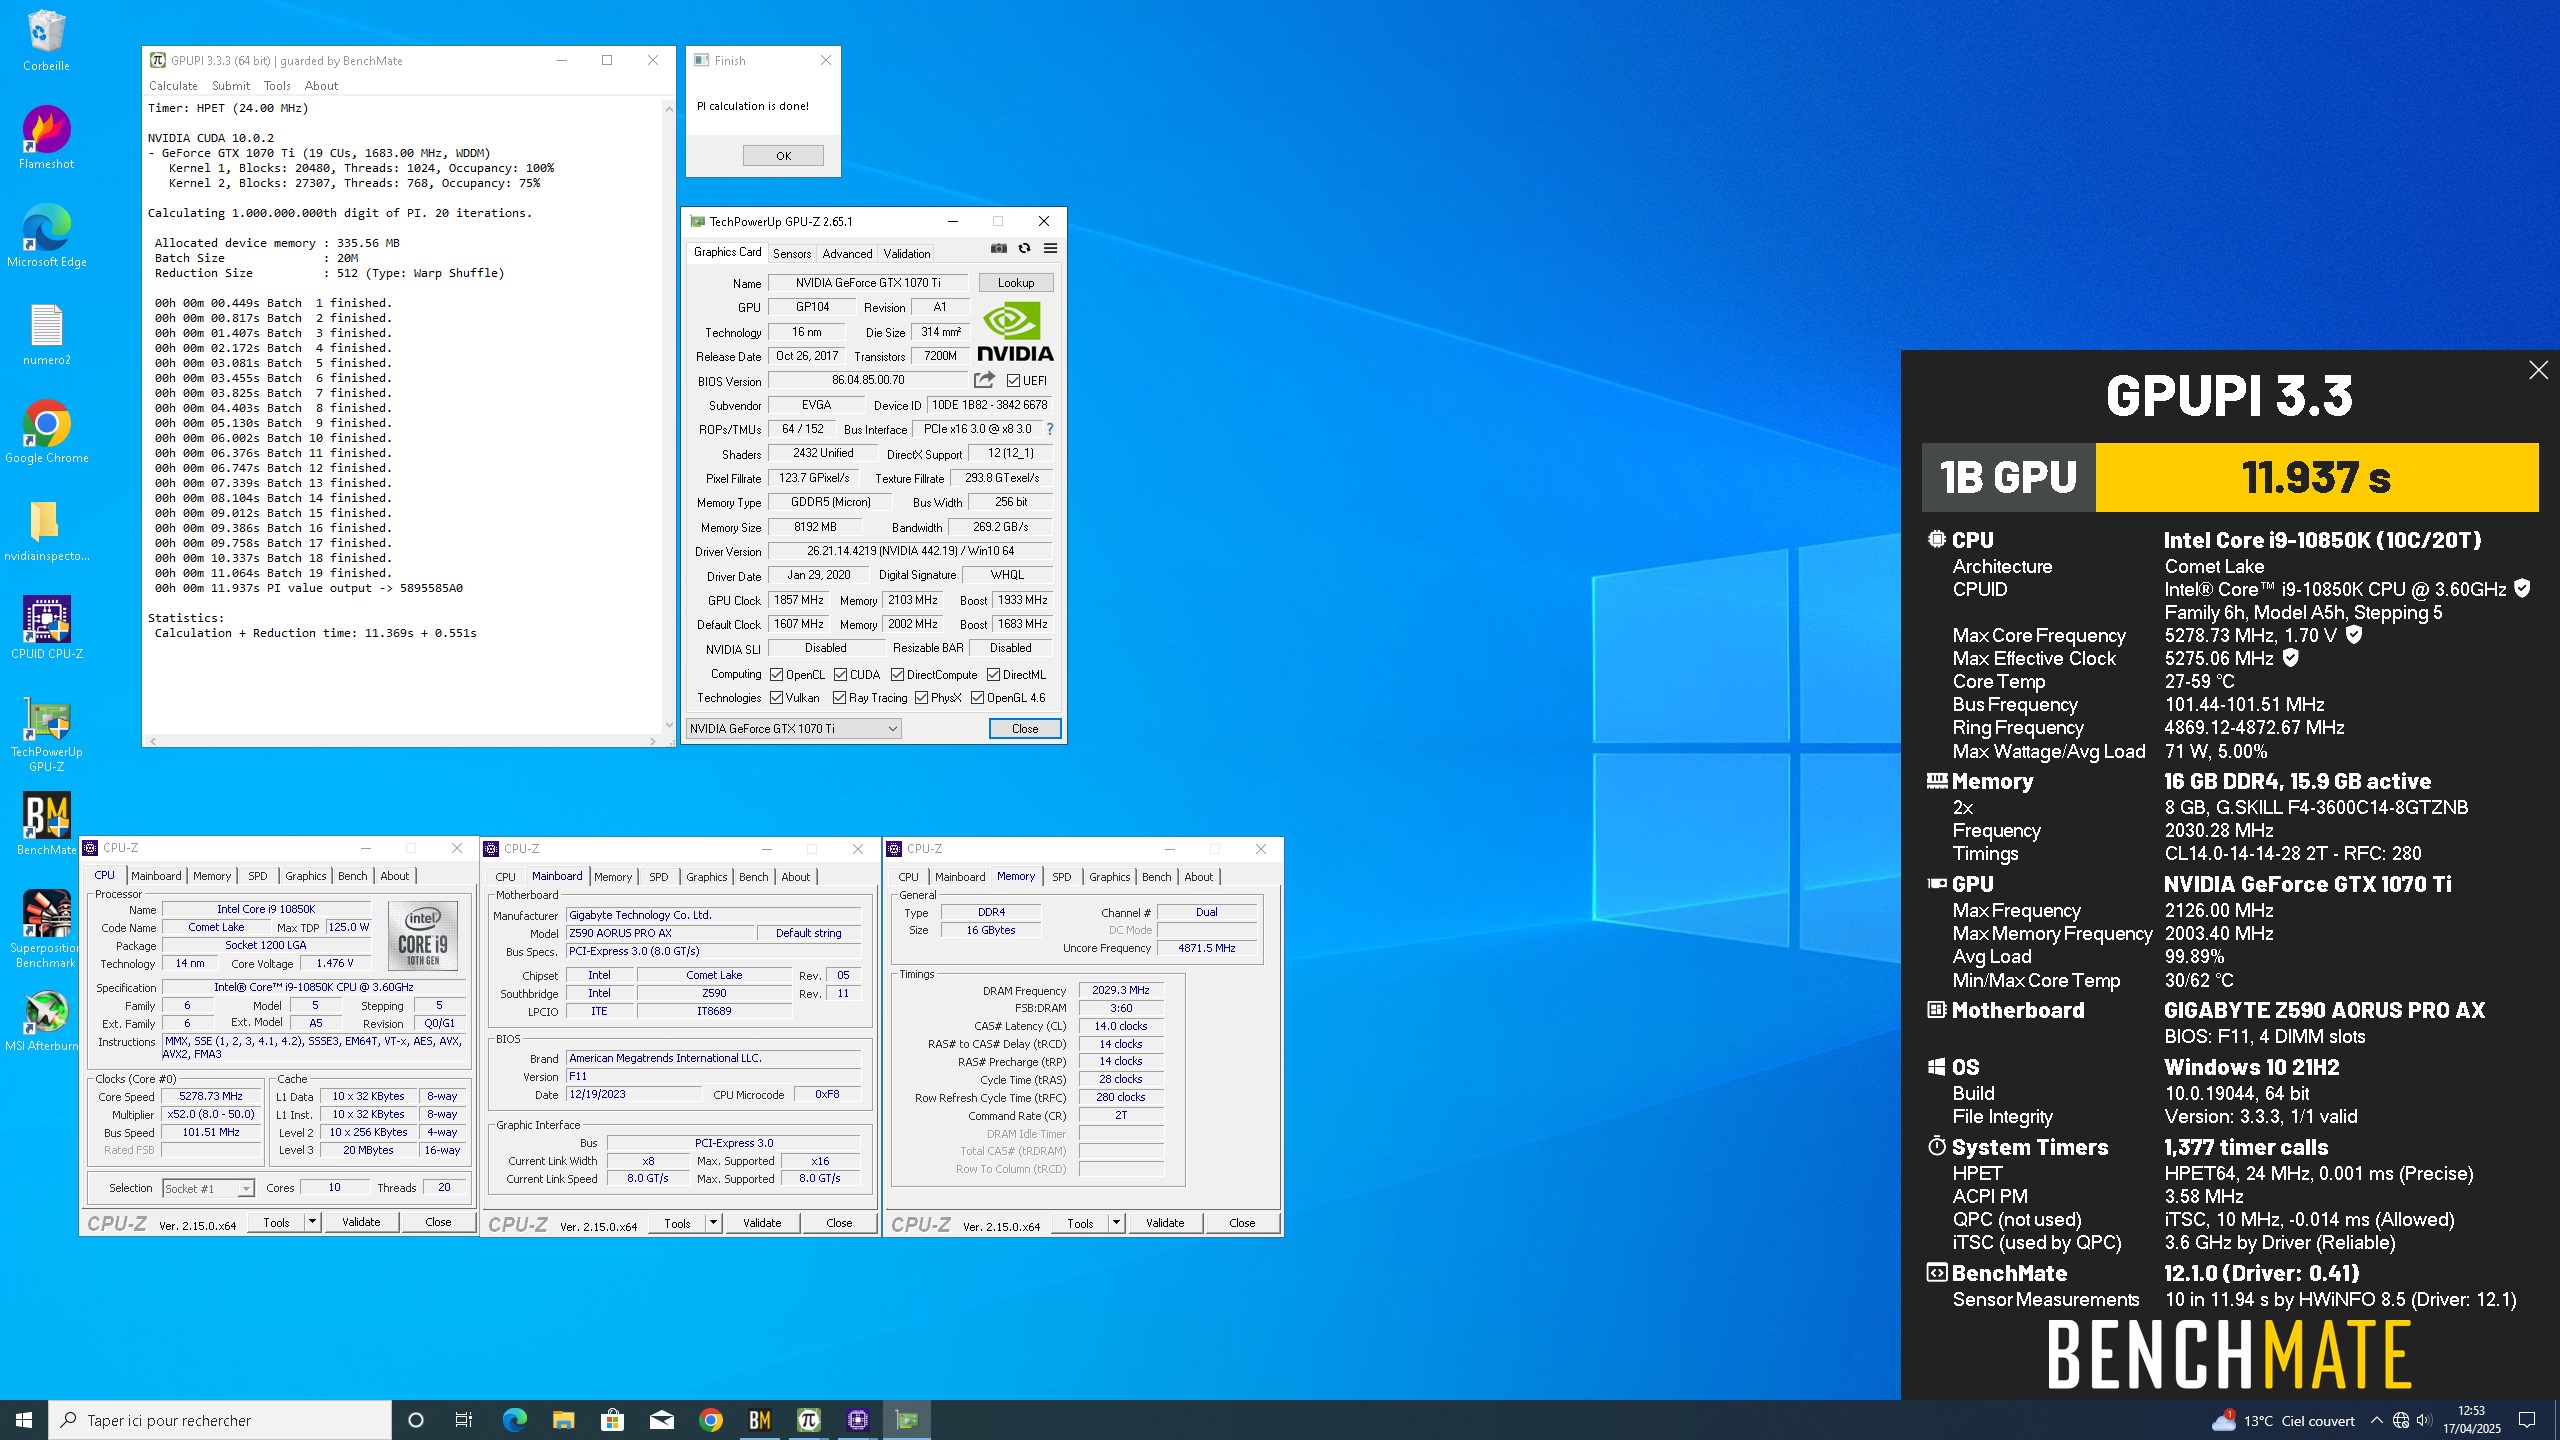2560x1440 pixels.
Task: Open Microsoft Store on the taskbar
Action: 612,1420
